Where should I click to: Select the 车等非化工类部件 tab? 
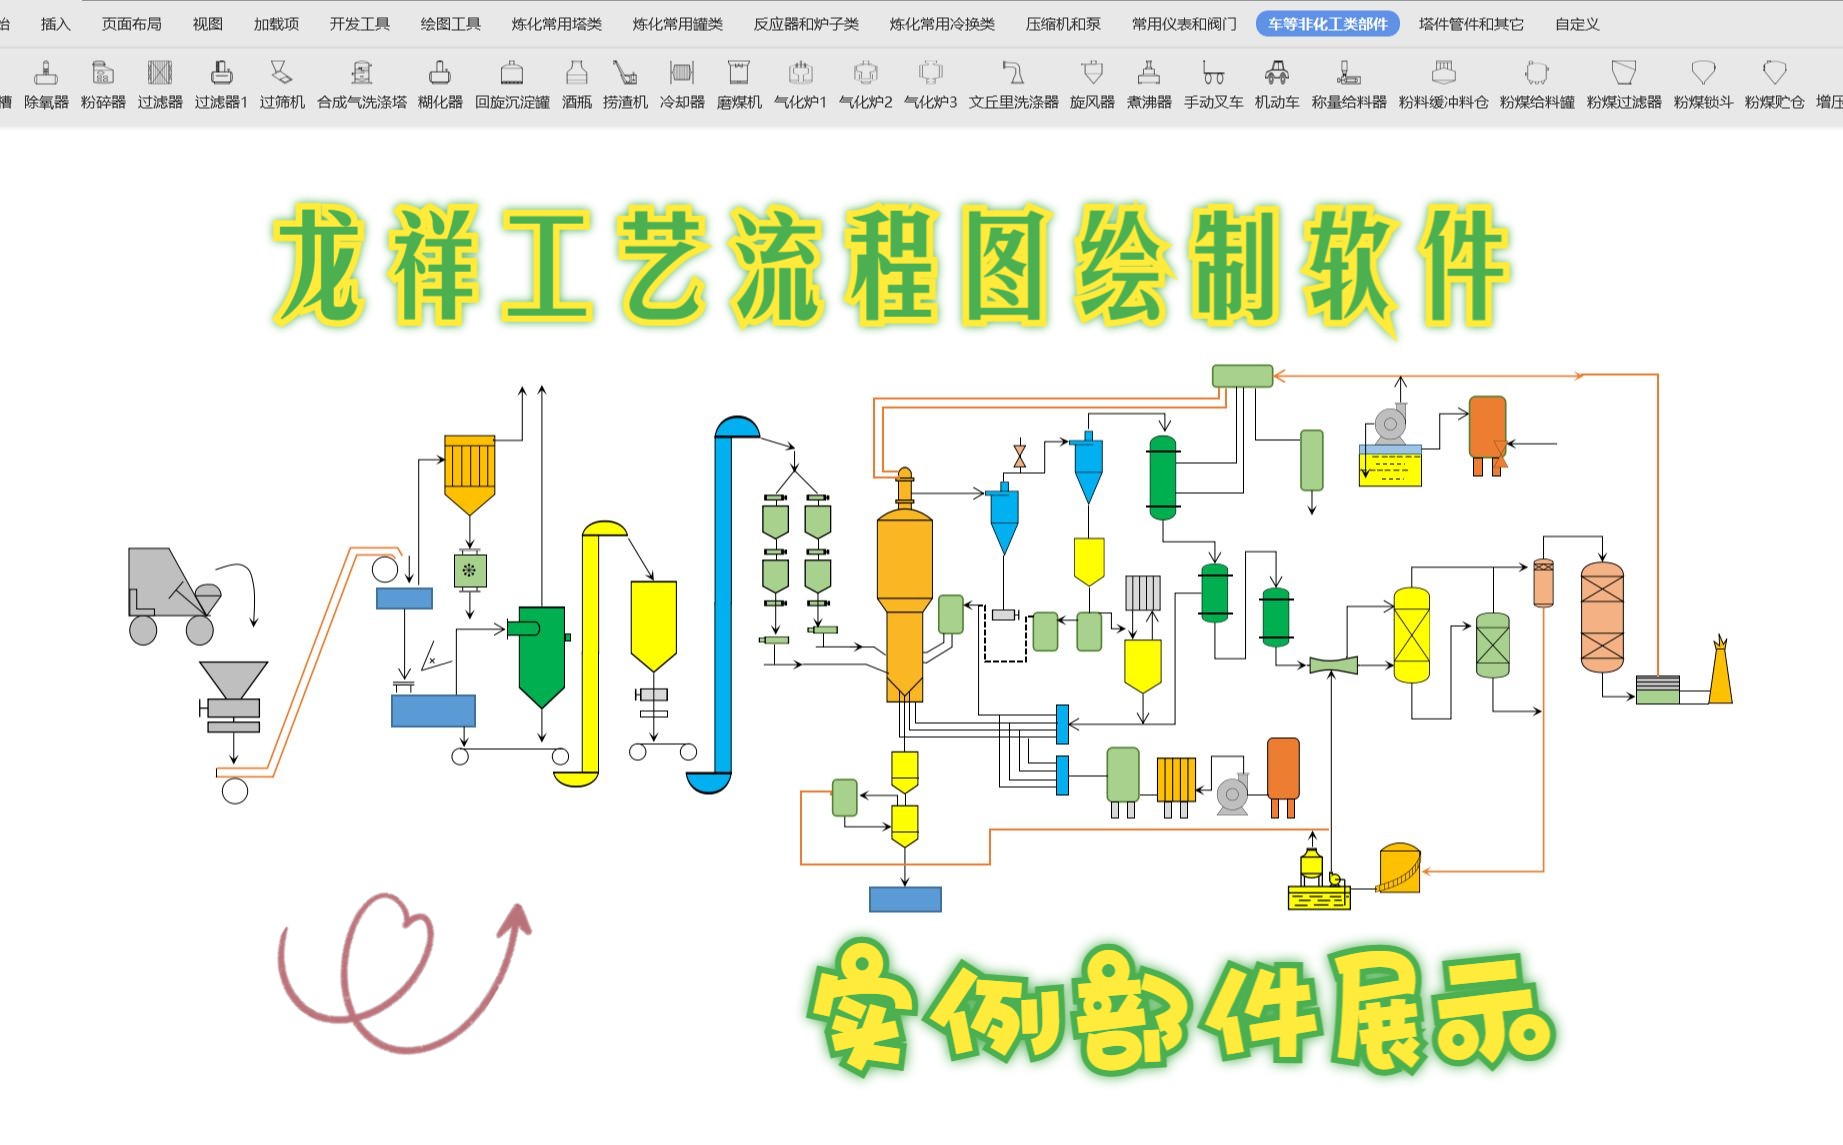1328,24
